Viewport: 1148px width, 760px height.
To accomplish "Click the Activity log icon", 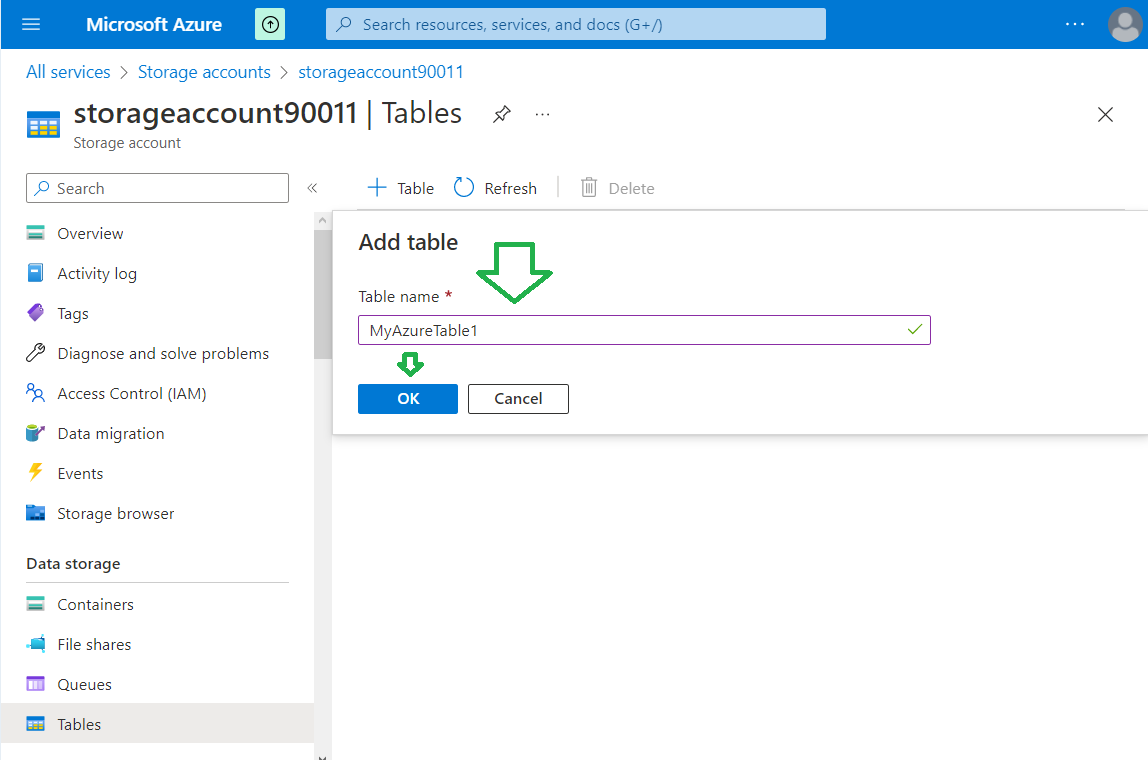I will 35,273.
